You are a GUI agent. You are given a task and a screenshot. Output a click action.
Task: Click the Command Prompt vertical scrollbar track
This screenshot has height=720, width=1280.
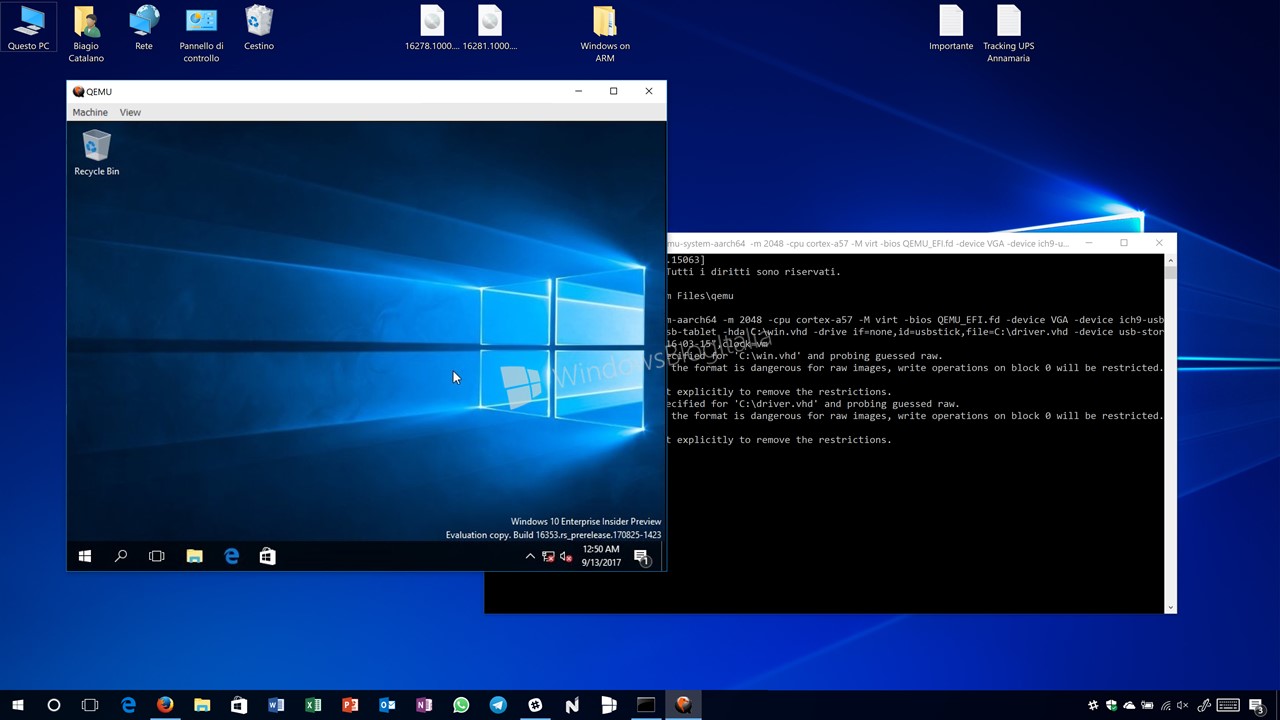tap(1171, 433)
